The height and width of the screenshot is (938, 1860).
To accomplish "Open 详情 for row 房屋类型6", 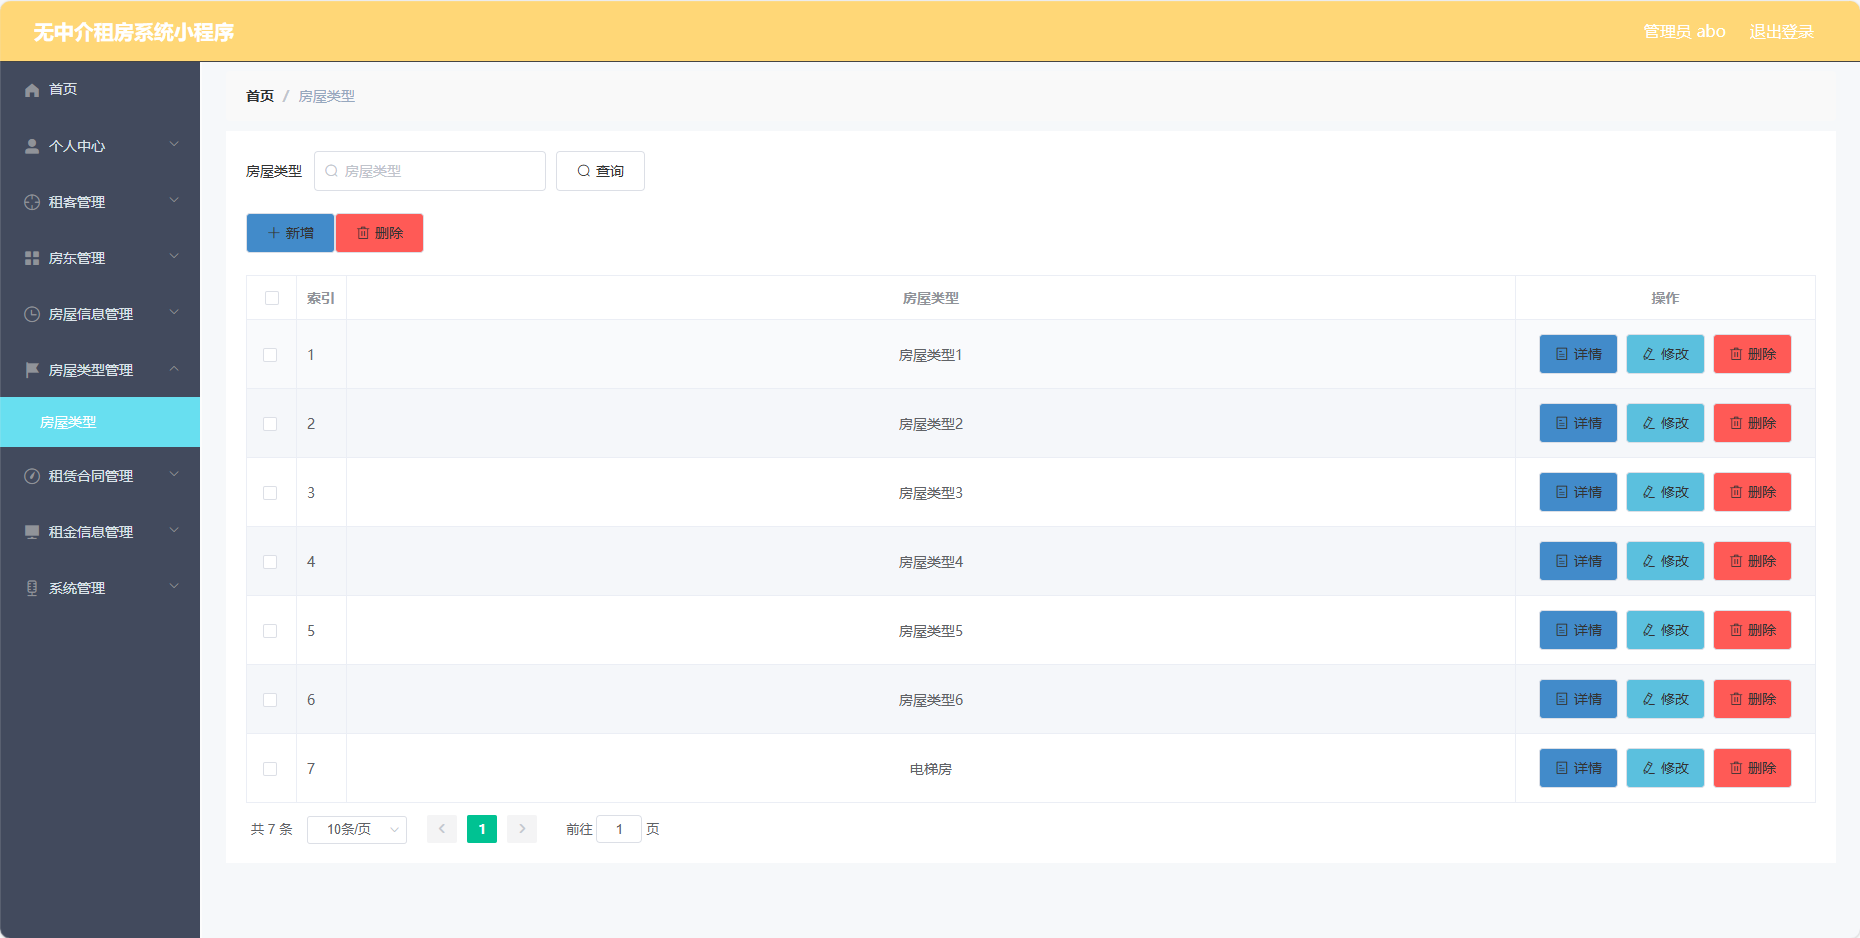I will pyautogui.click(x=1578, y=699).
